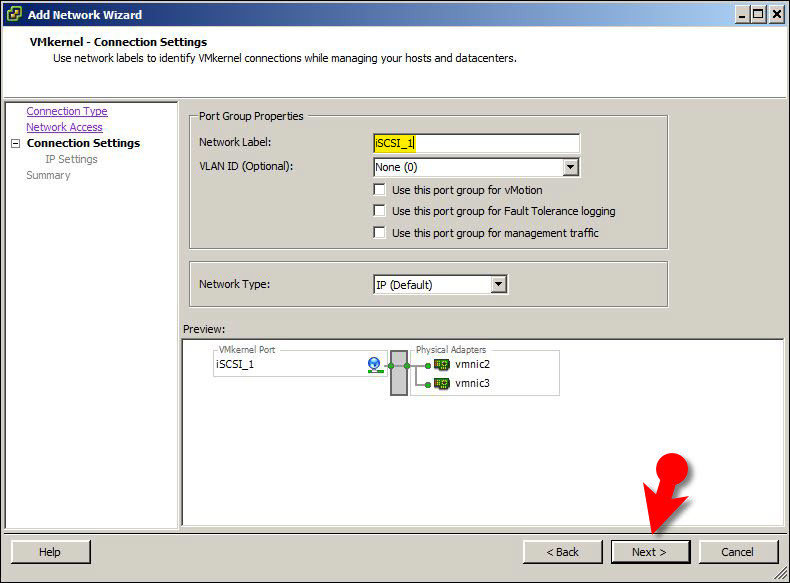Collapse the Connection Settings tree node
Screen dimensions: 790x583
[x=16, y=144]
